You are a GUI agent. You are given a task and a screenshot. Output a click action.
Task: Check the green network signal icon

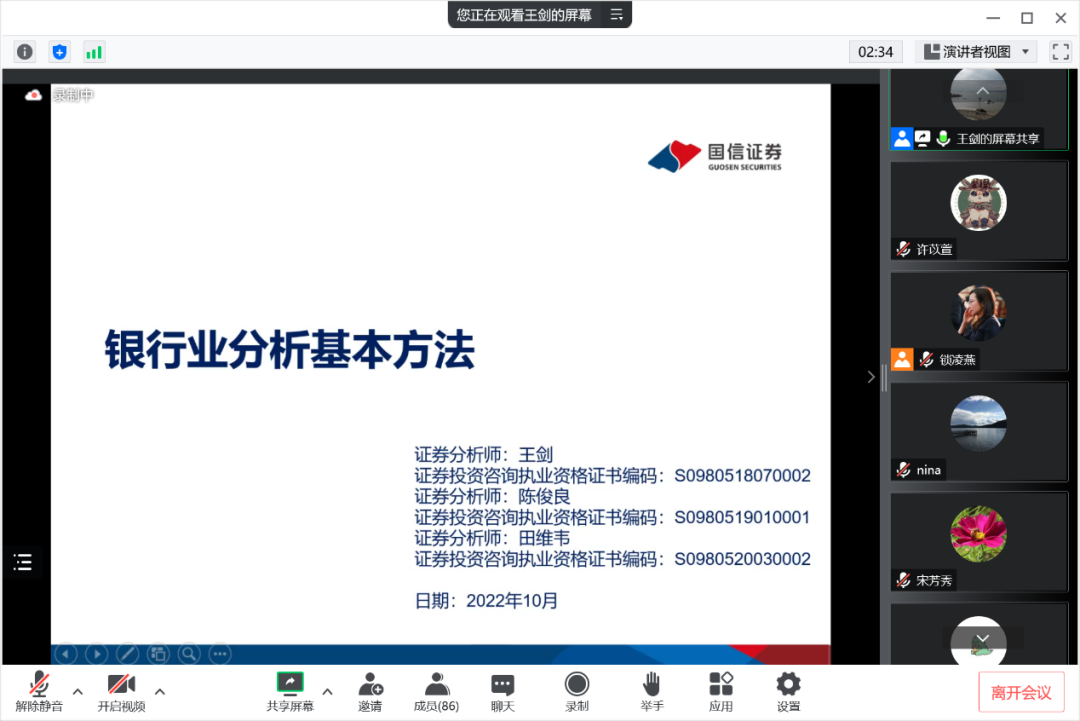pyautogui.click(x=94, y=52)
